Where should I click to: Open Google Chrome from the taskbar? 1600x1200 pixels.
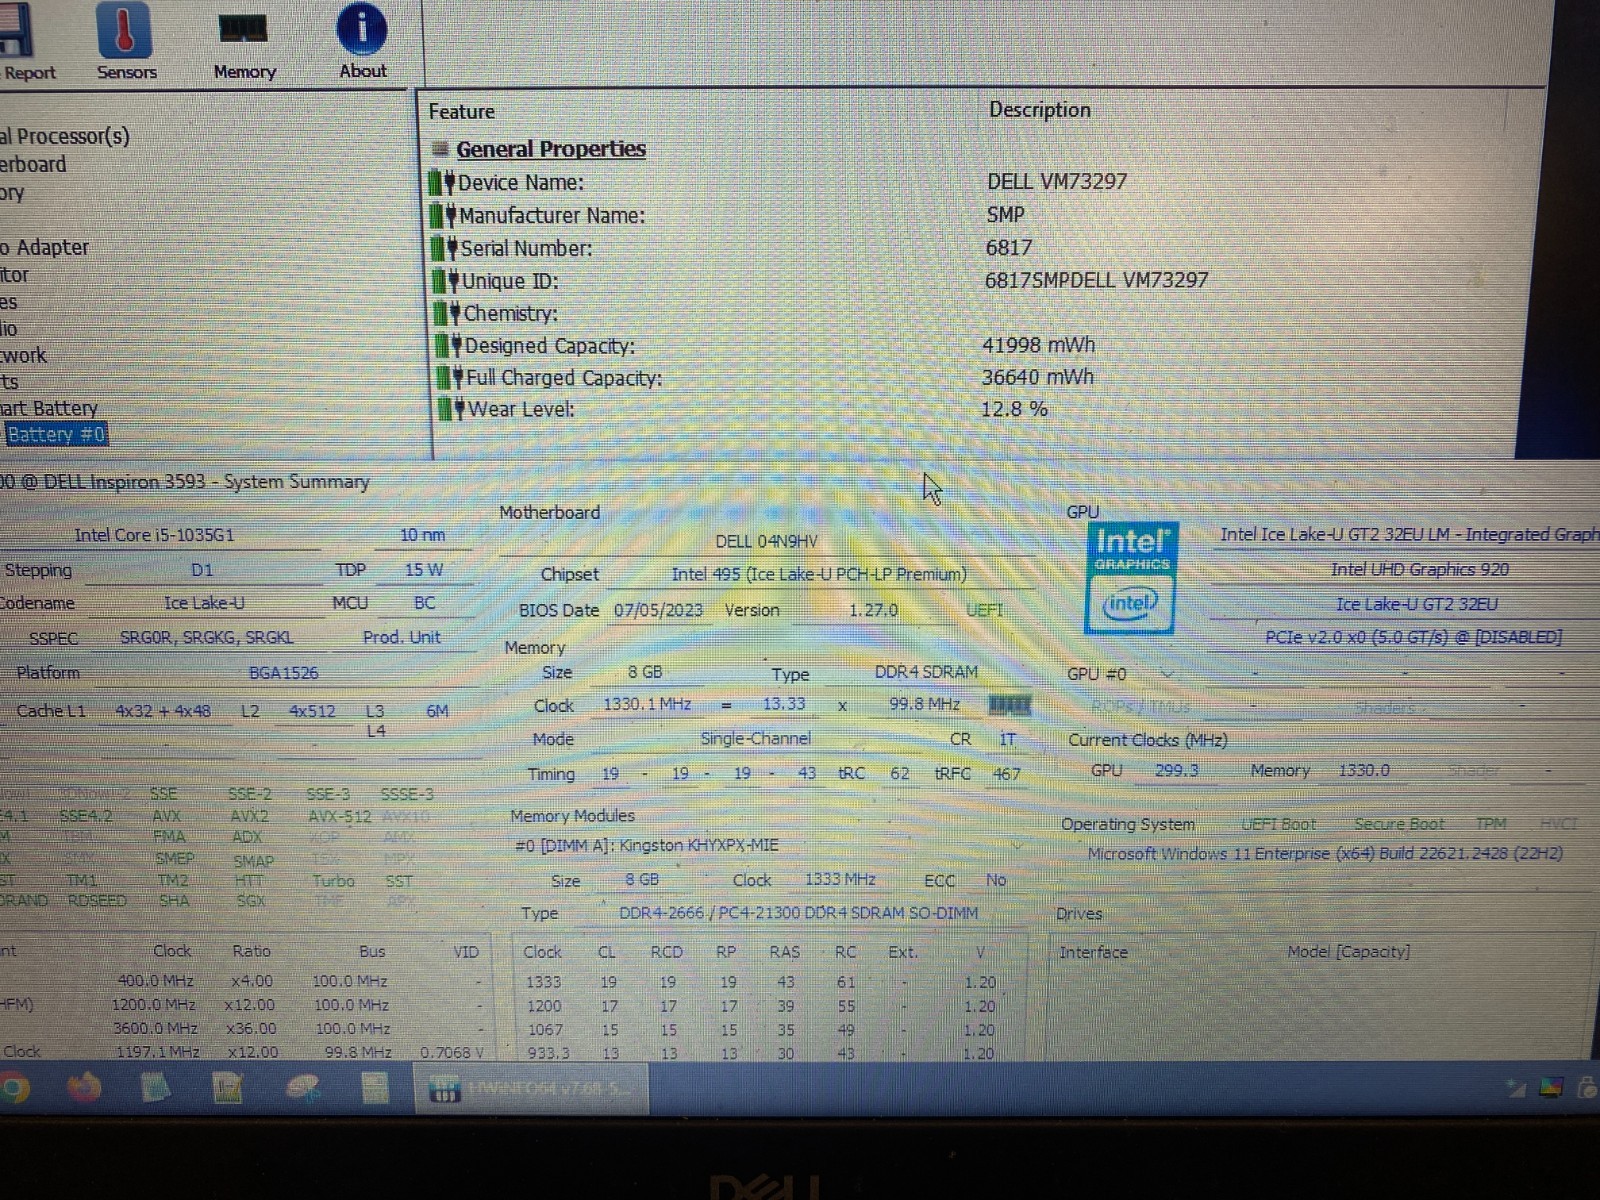12,1087
